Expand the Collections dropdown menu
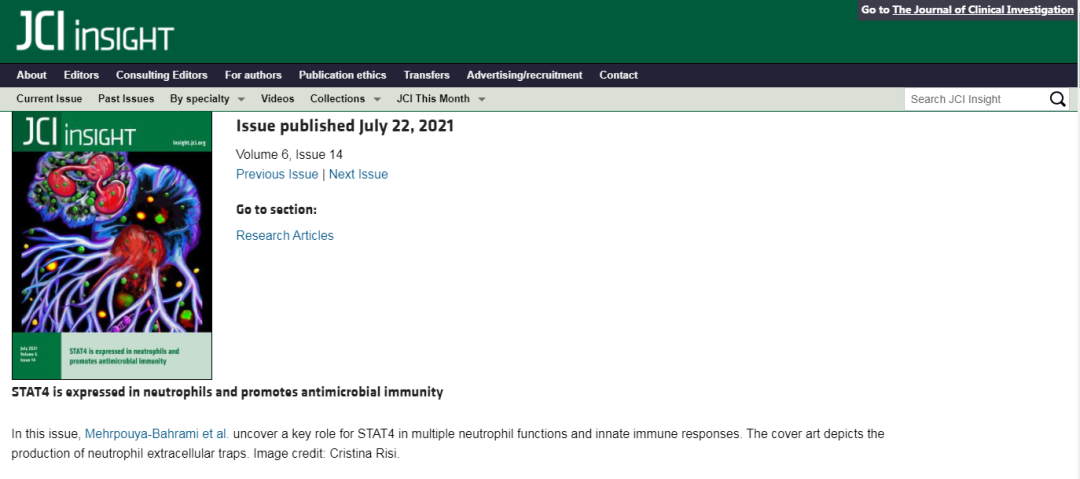Viewport: 1080px width, 479px height. [x=345, y=99]
